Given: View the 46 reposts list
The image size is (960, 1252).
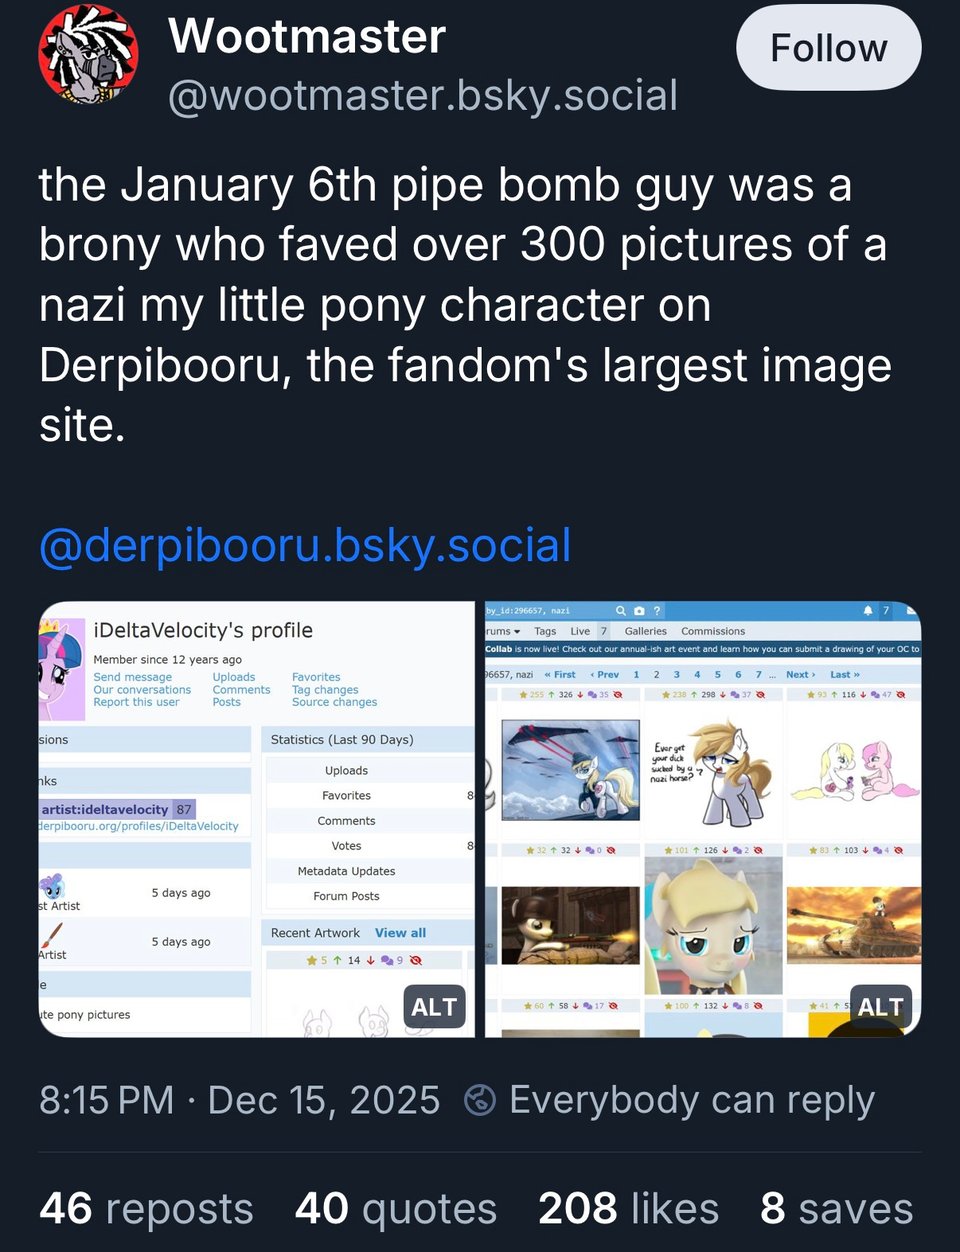Looking at the screenshot, I should (x=146, y=1208).
